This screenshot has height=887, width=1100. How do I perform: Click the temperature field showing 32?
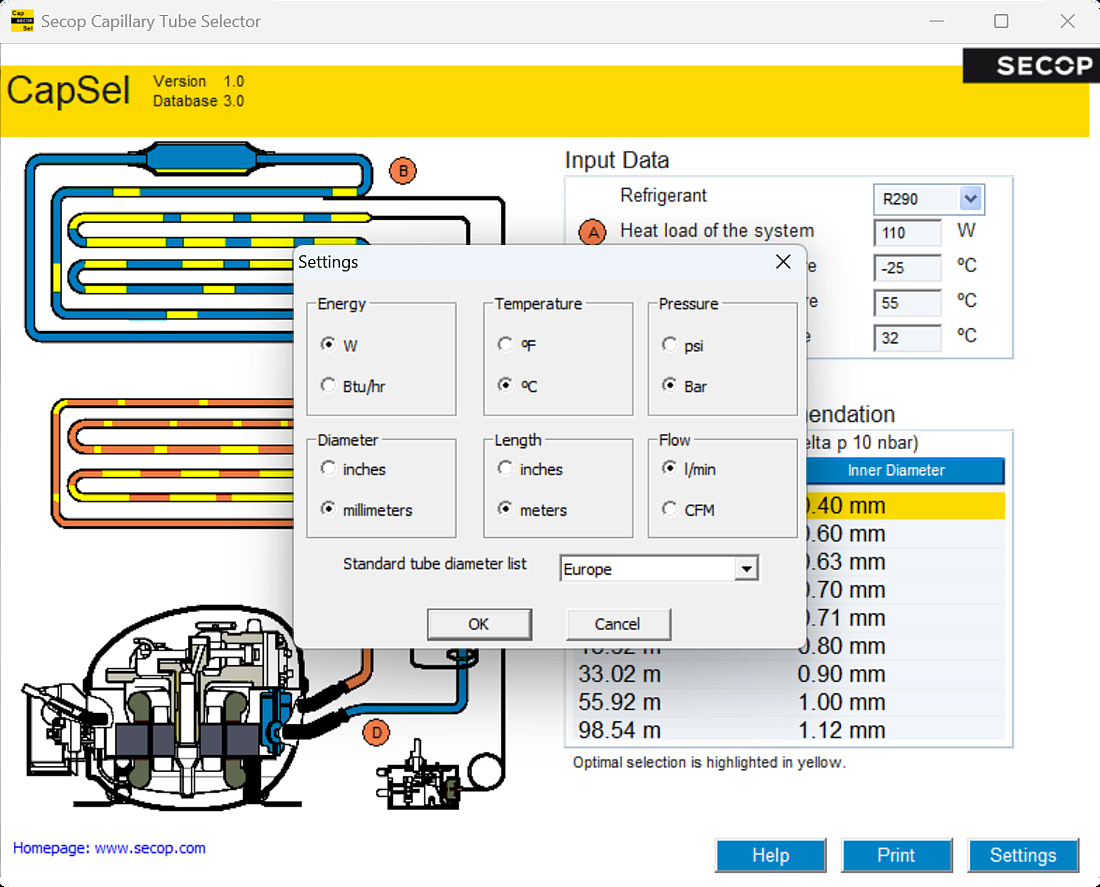907,338
